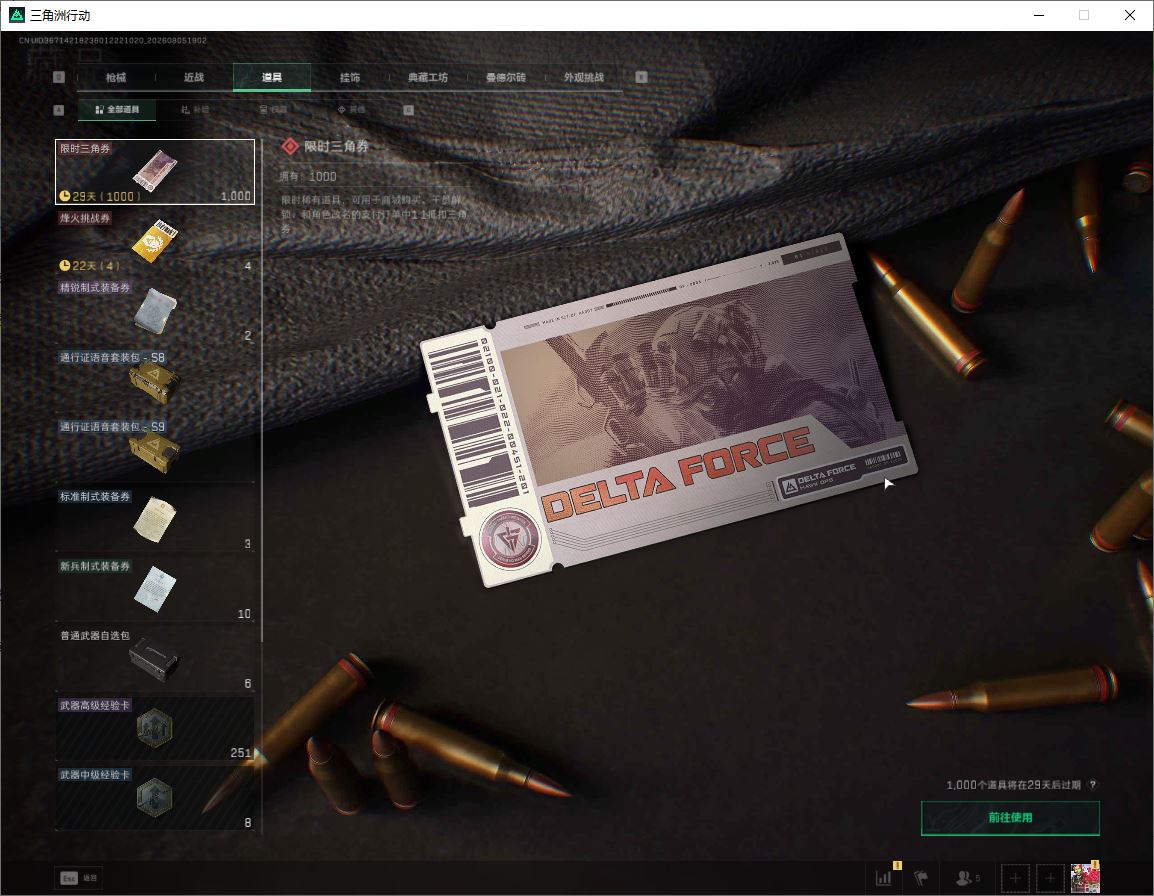Close the 三角洲行动 window

pyautogui.click(x=1130, y=15)
